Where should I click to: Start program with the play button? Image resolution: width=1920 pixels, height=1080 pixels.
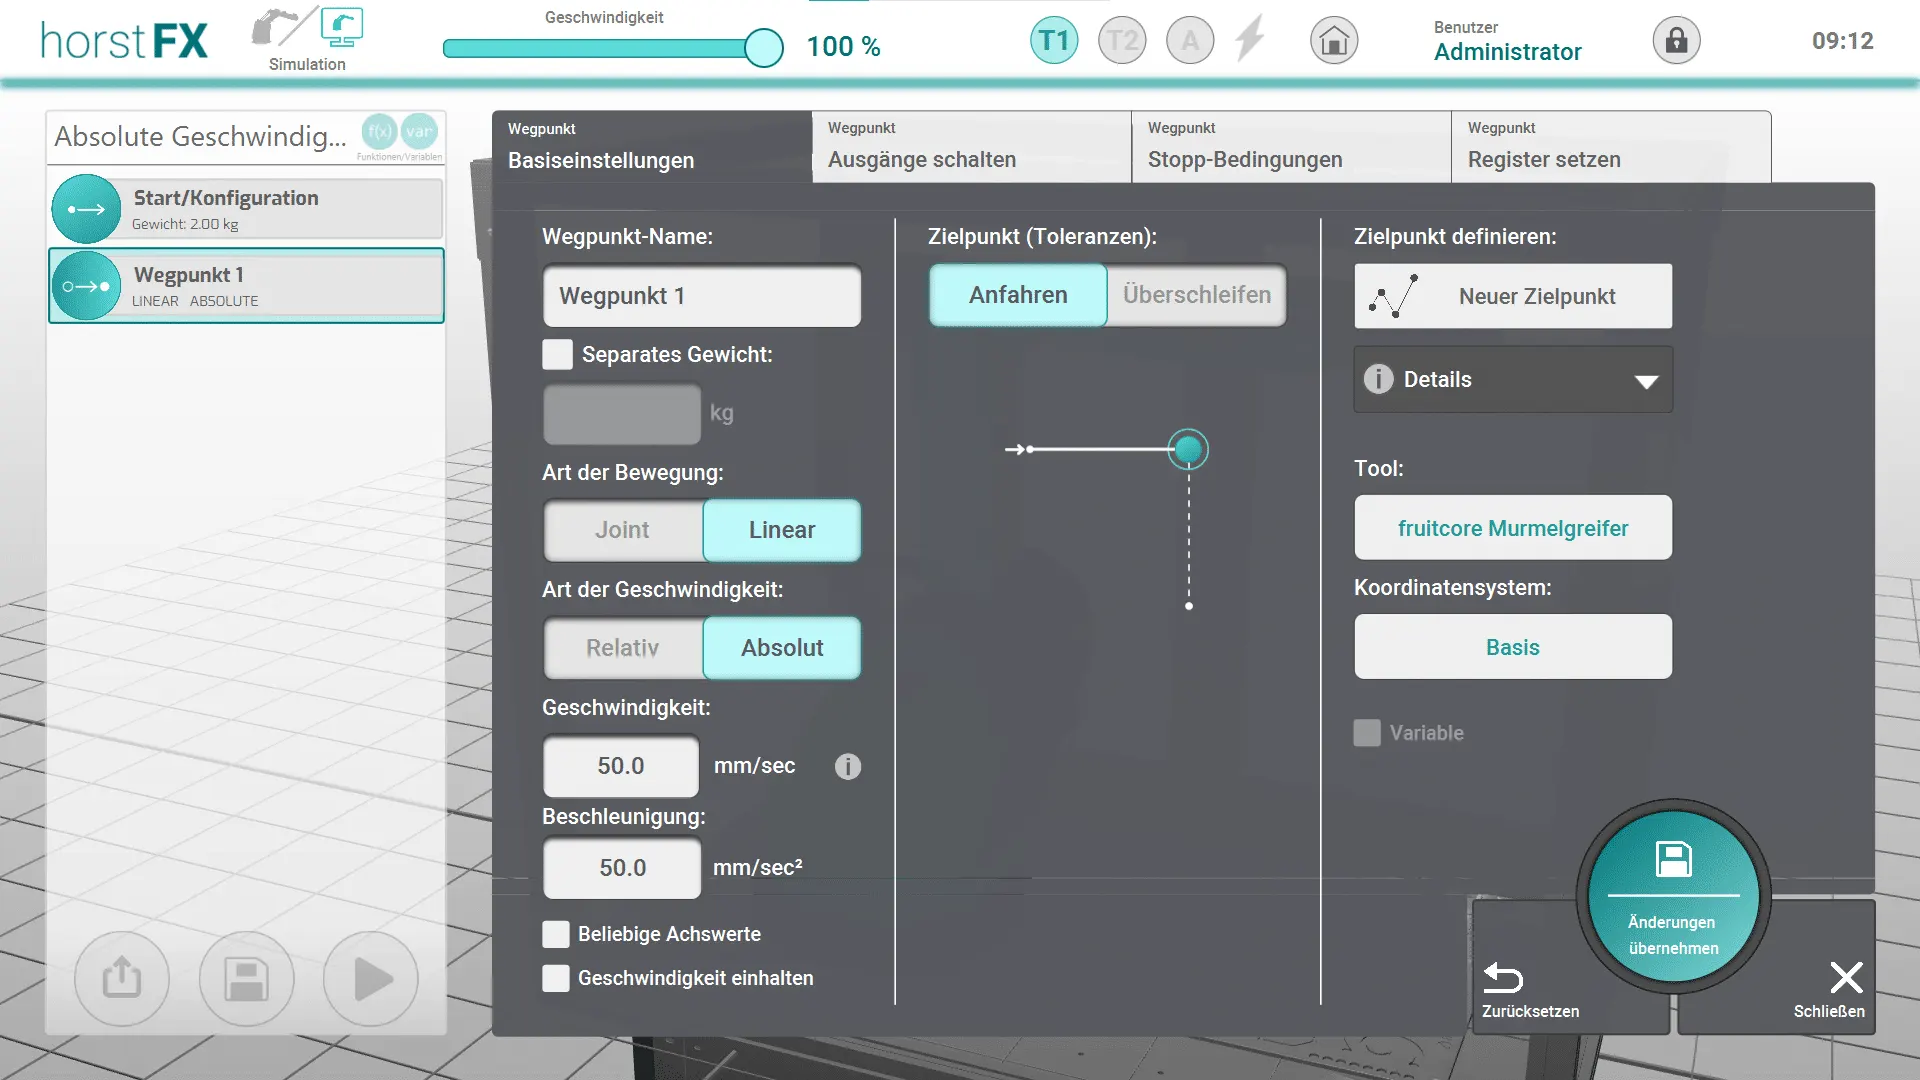371,978
